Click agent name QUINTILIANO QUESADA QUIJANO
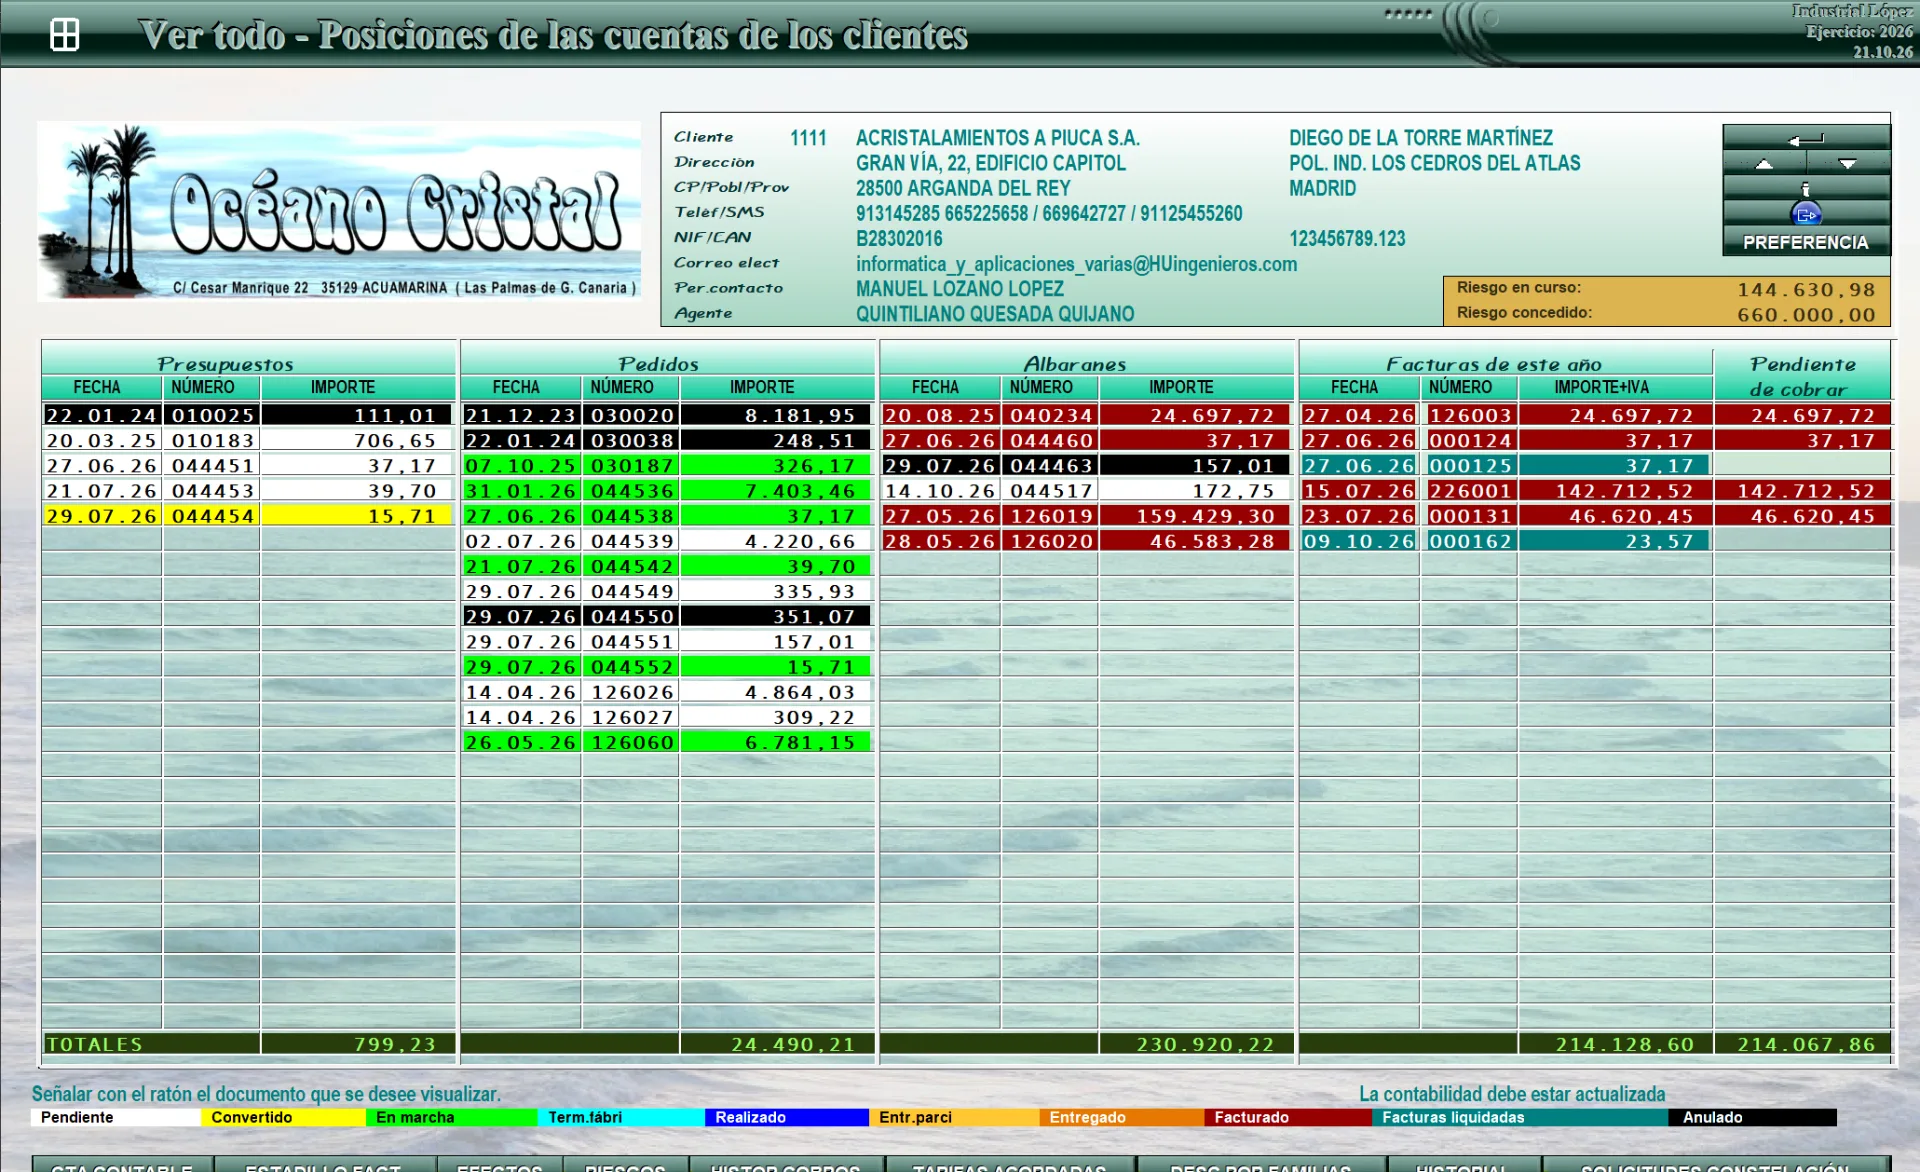1920x1172 pixels. (995, 314)
